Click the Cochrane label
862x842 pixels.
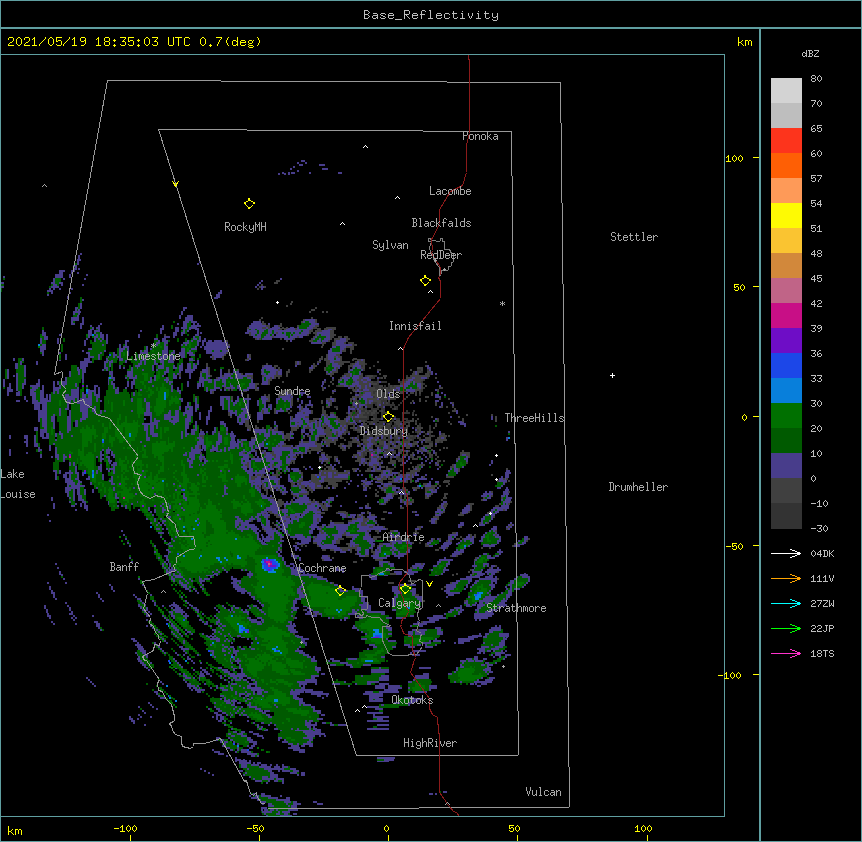tap(322, 568)
